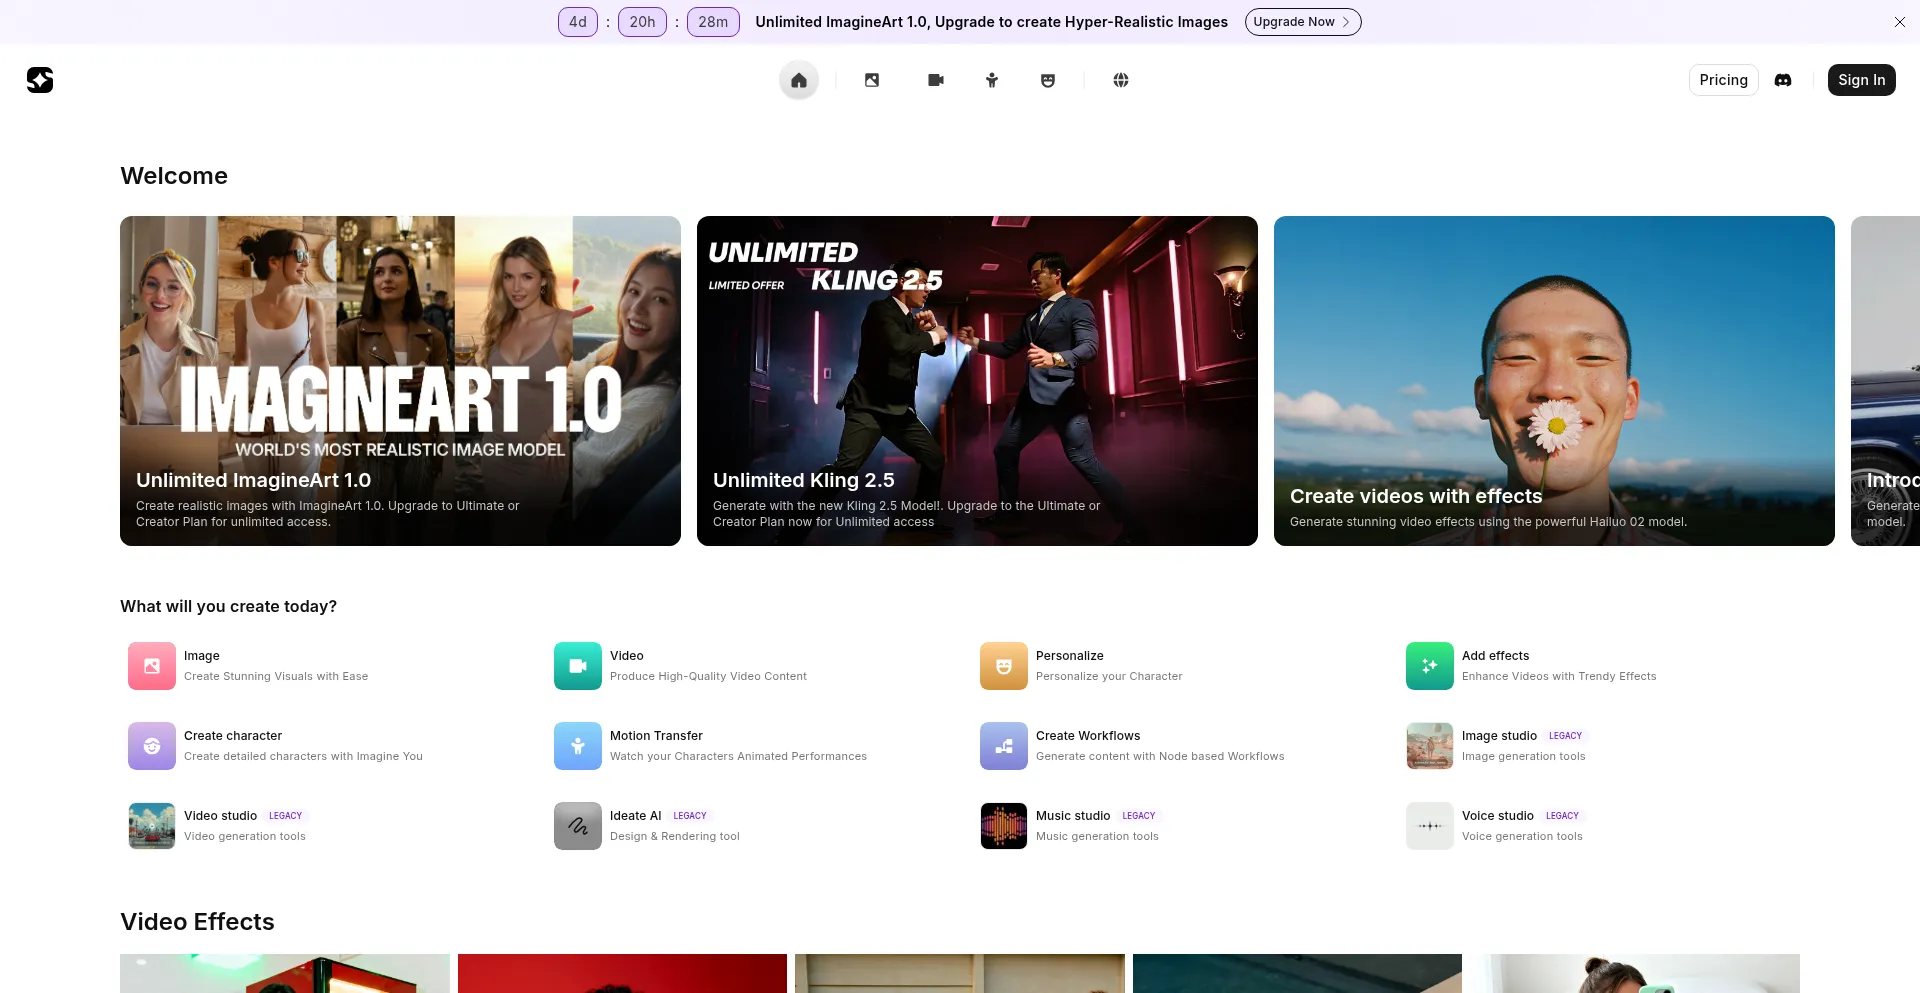Select Create Workflows option
1920x993 pixels.
click(1087, 736)
